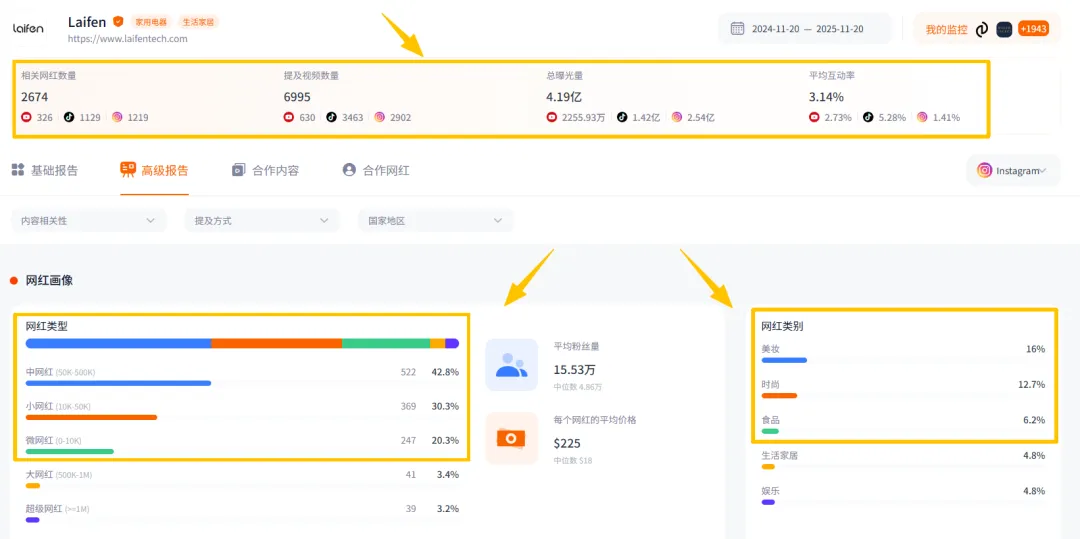Viewport: 1080px width, 539px height.
Task: Expand the 国家地区 dropdown
Action: (435, 220)
